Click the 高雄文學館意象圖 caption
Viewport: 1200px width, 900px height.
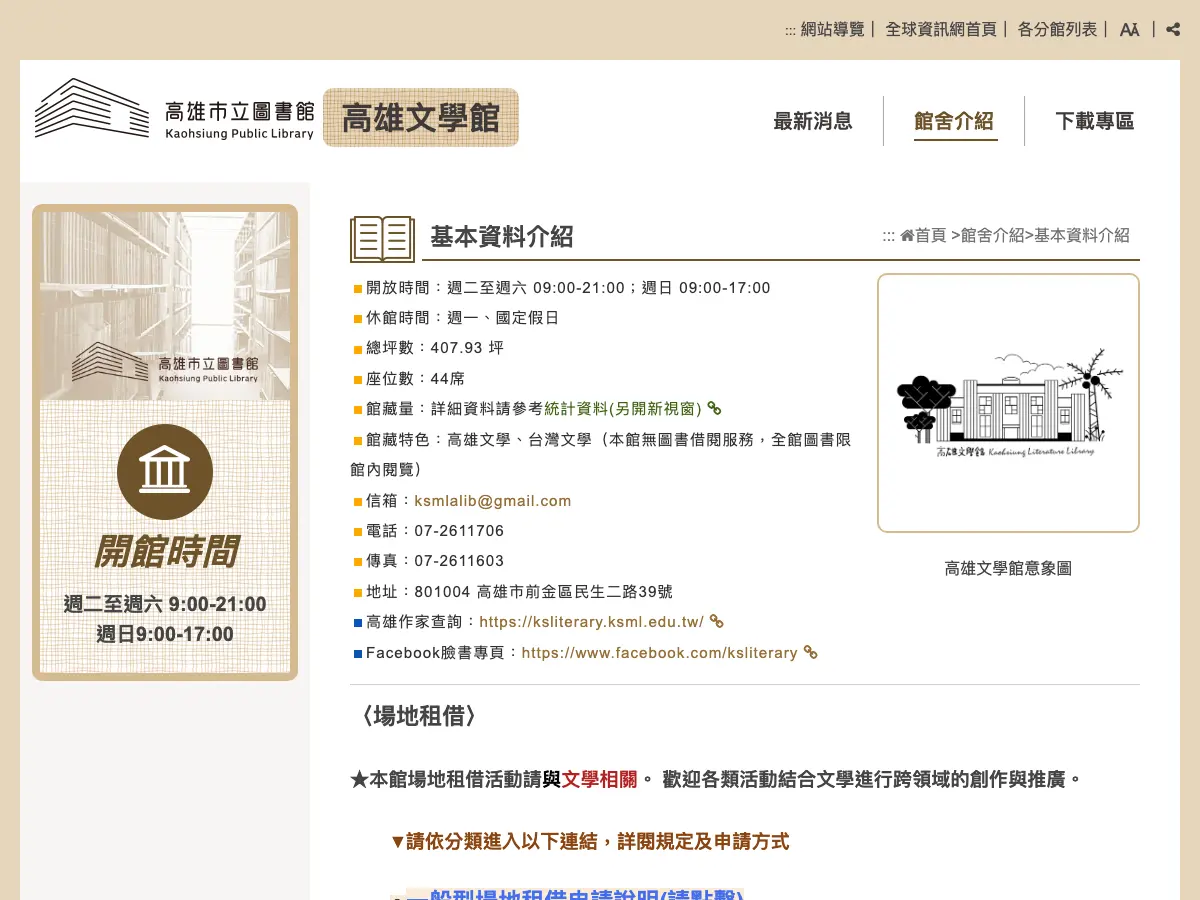pos(1008,568)
